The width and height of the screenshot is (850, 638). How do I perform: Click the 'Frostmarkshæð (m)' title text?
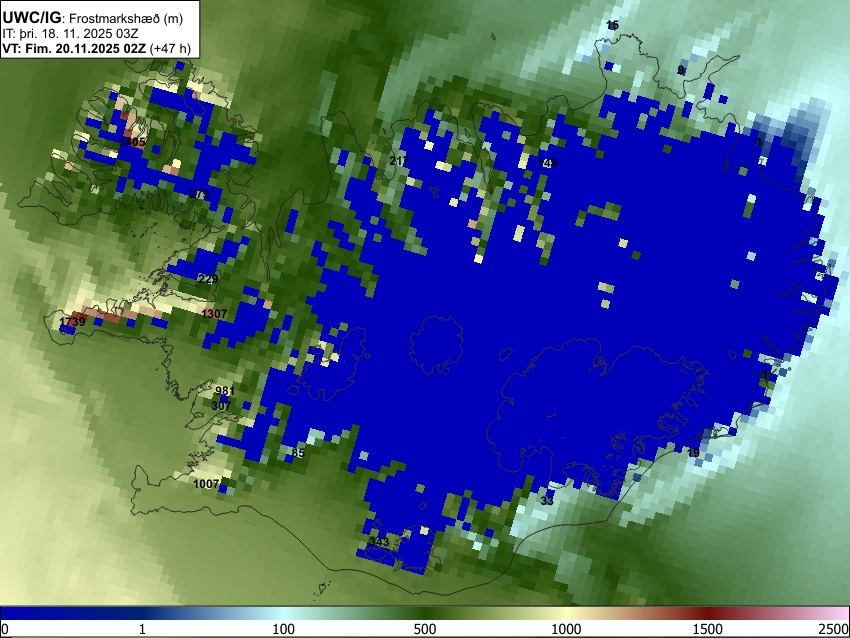(126, 18)
